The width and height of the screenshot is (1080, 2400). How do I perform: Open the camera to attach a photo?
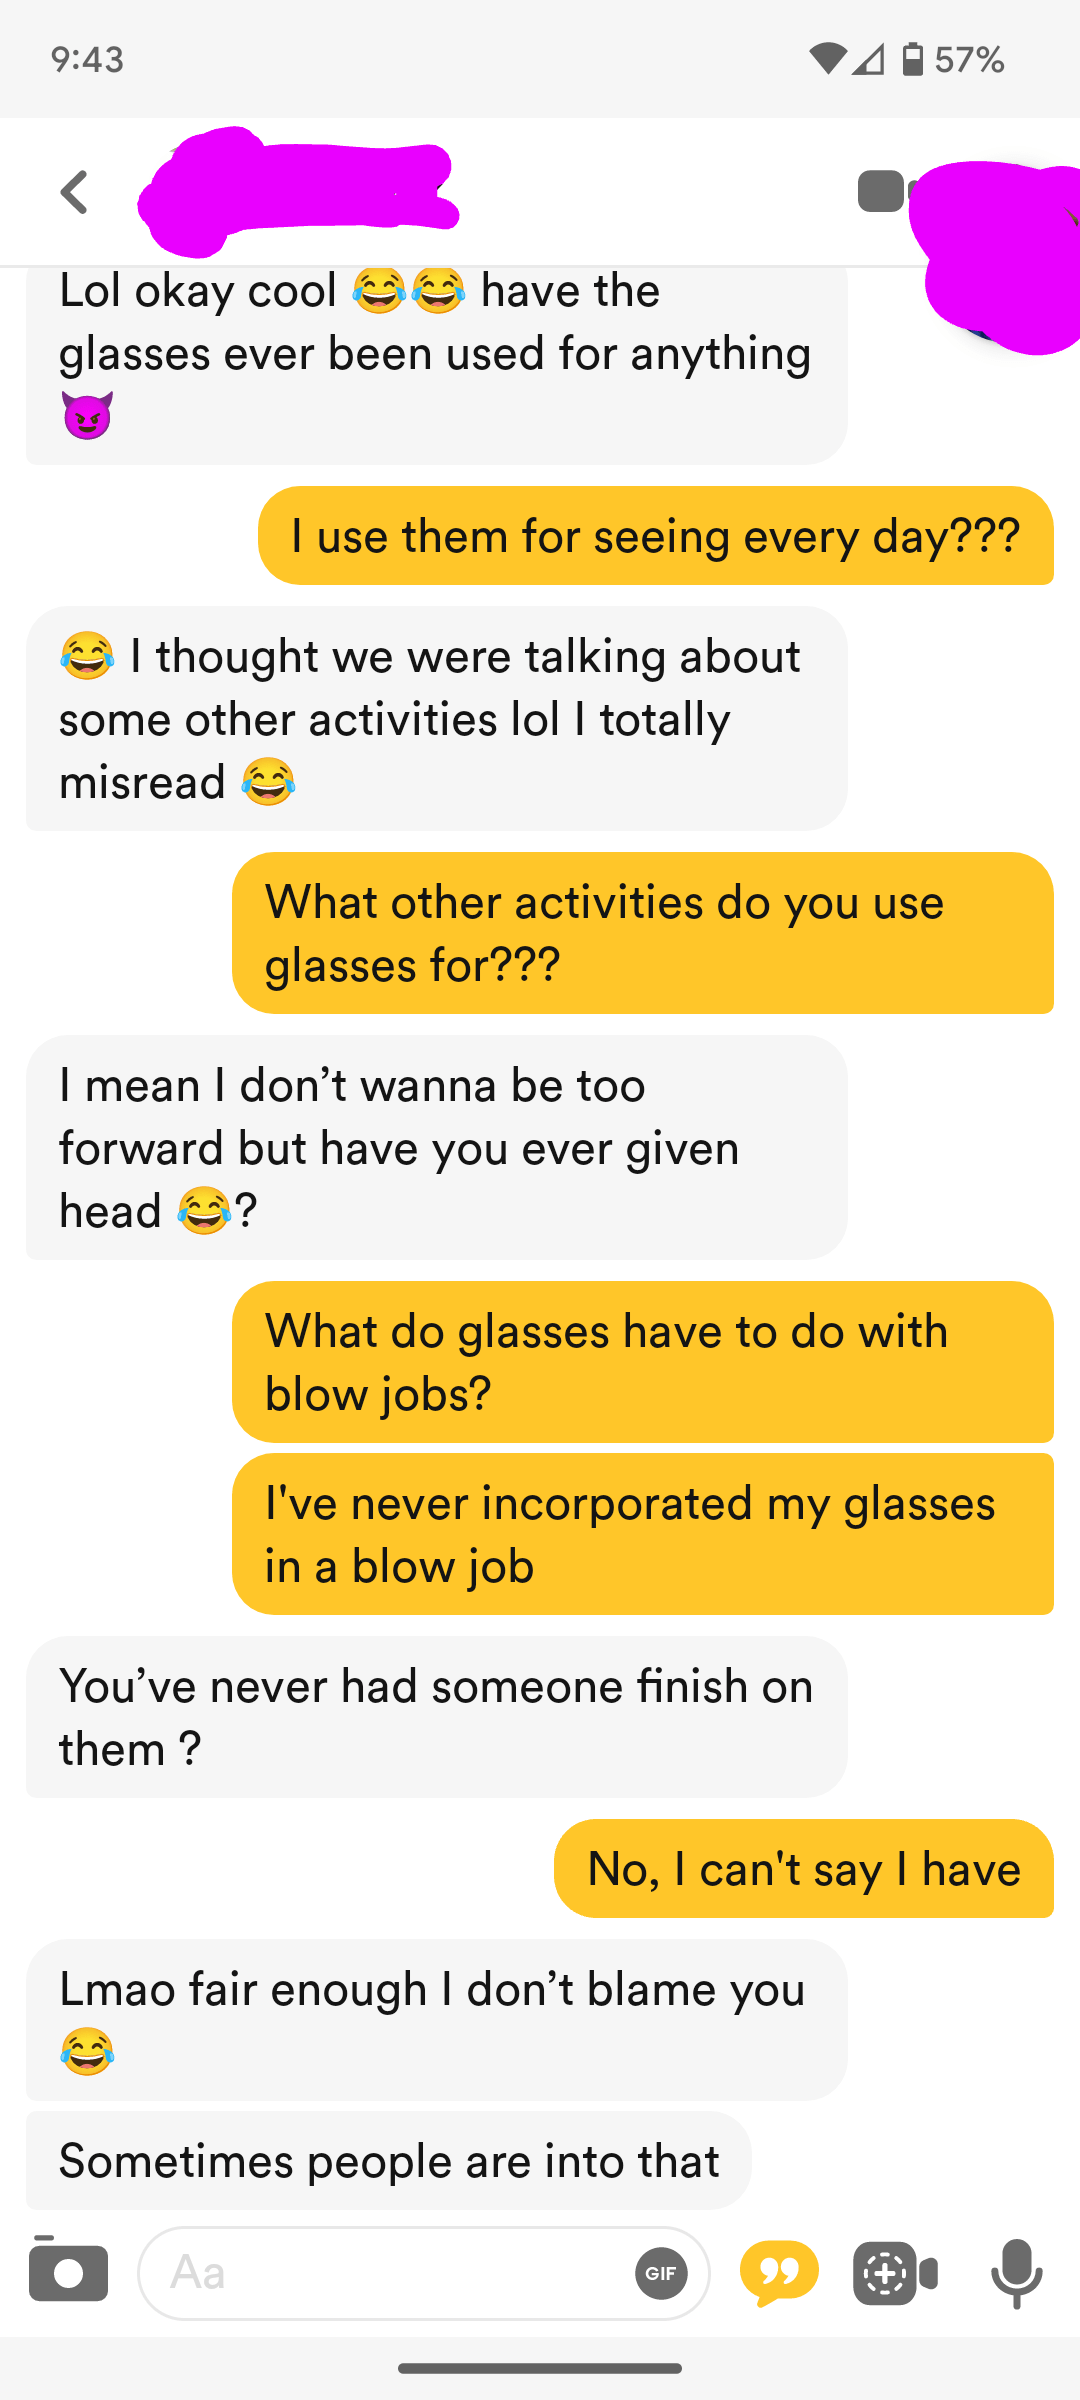[x=68, y=2272]
